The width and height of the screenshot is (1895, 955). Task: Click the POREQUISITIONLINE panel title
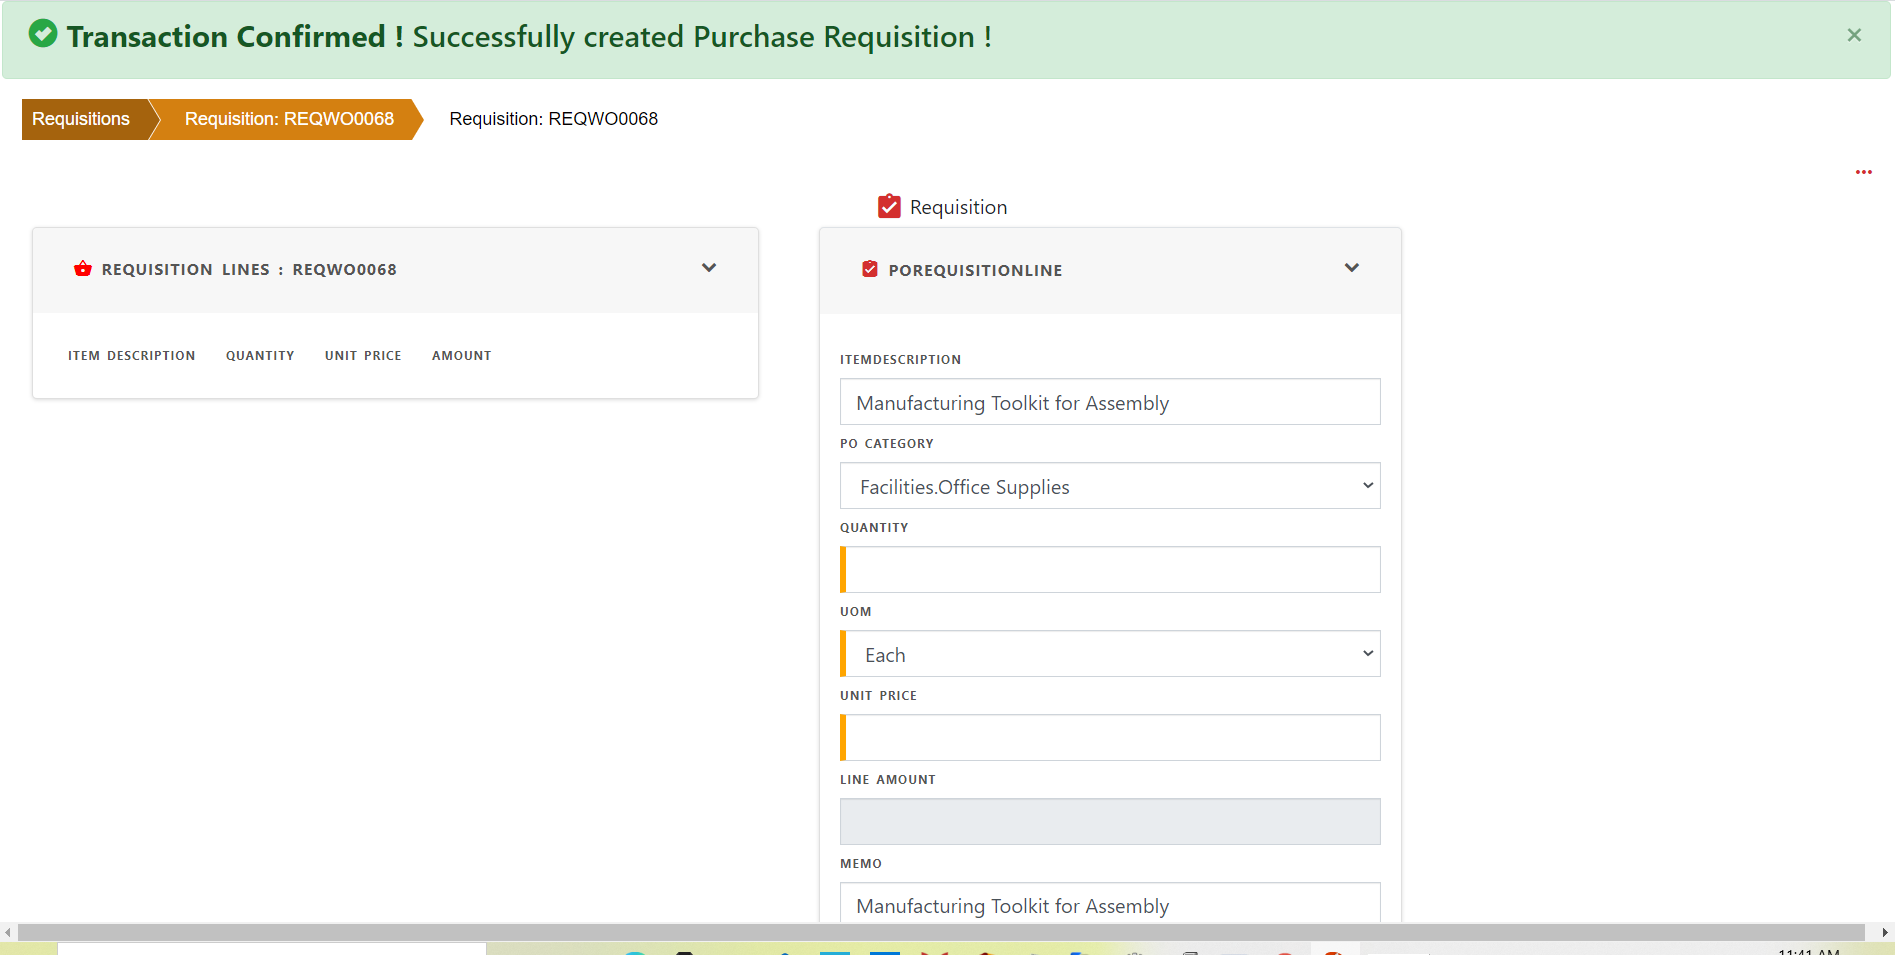pyautogui.click(x=975, y=270)
